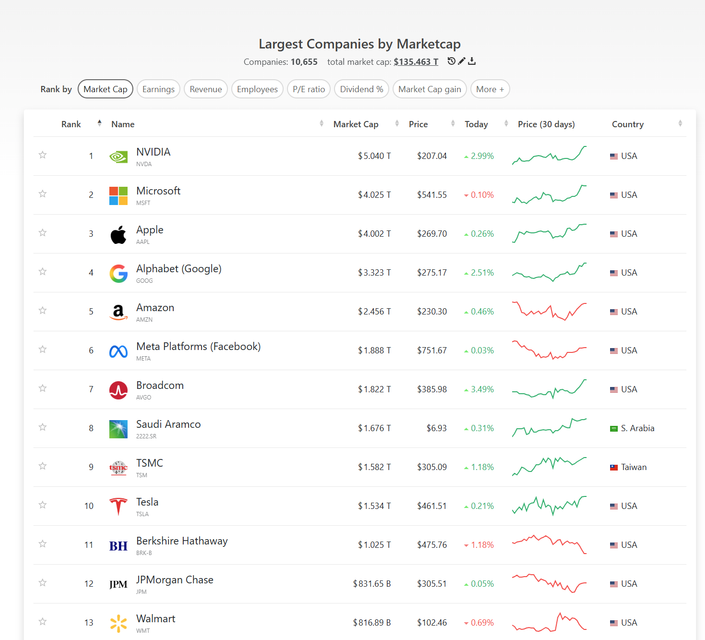Screen dimensions: 705x640
Task: Click the Tesla logo icon
Action: 118,506
